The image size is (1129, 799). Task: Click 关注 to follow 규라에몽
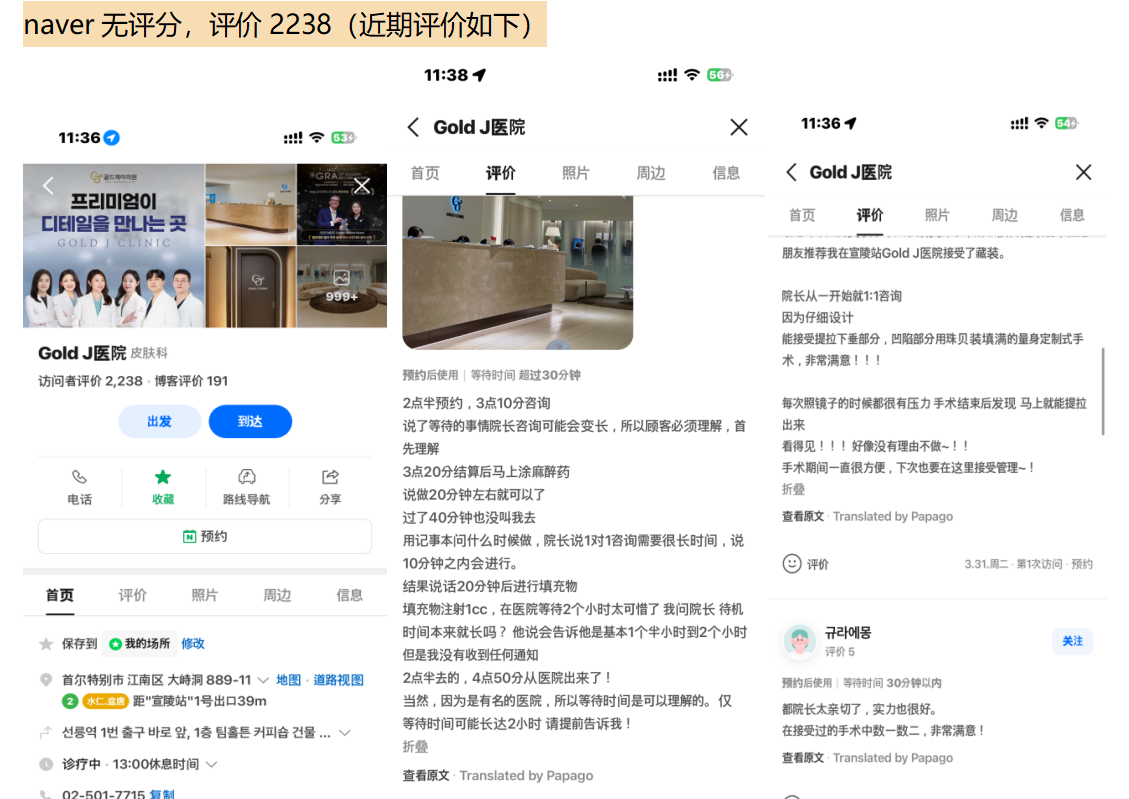coord(1072,641)
